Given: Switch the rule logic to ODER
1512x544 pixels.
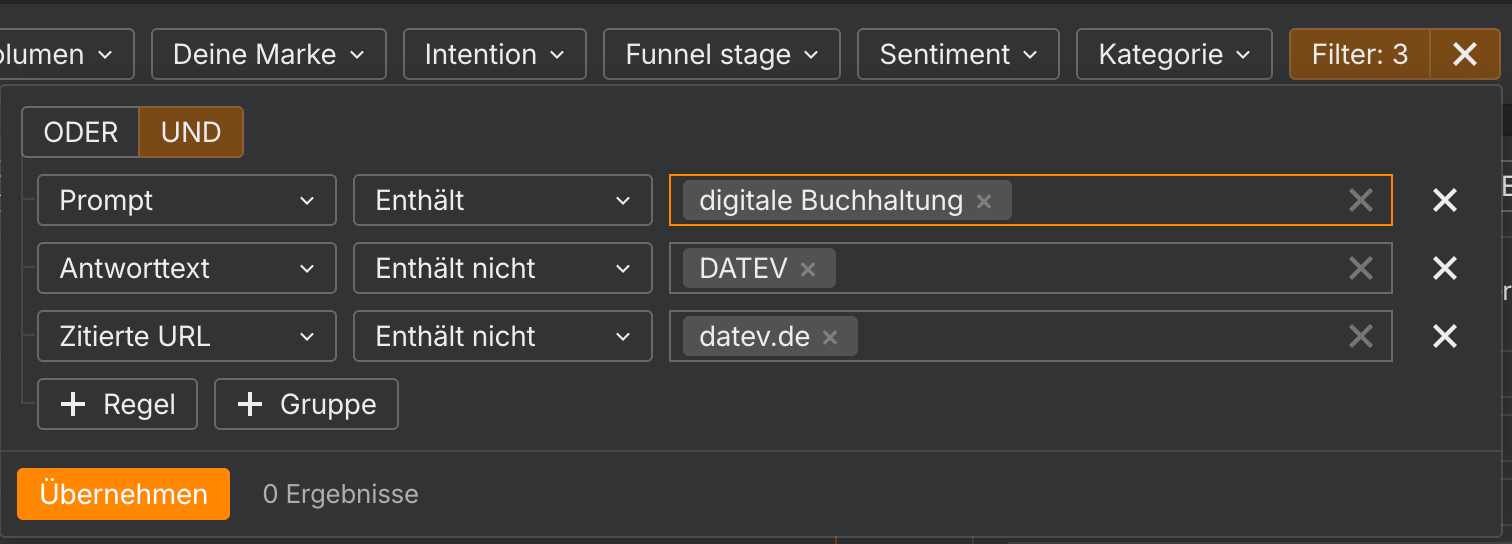Looking at the screenshot, I should 81,132.
